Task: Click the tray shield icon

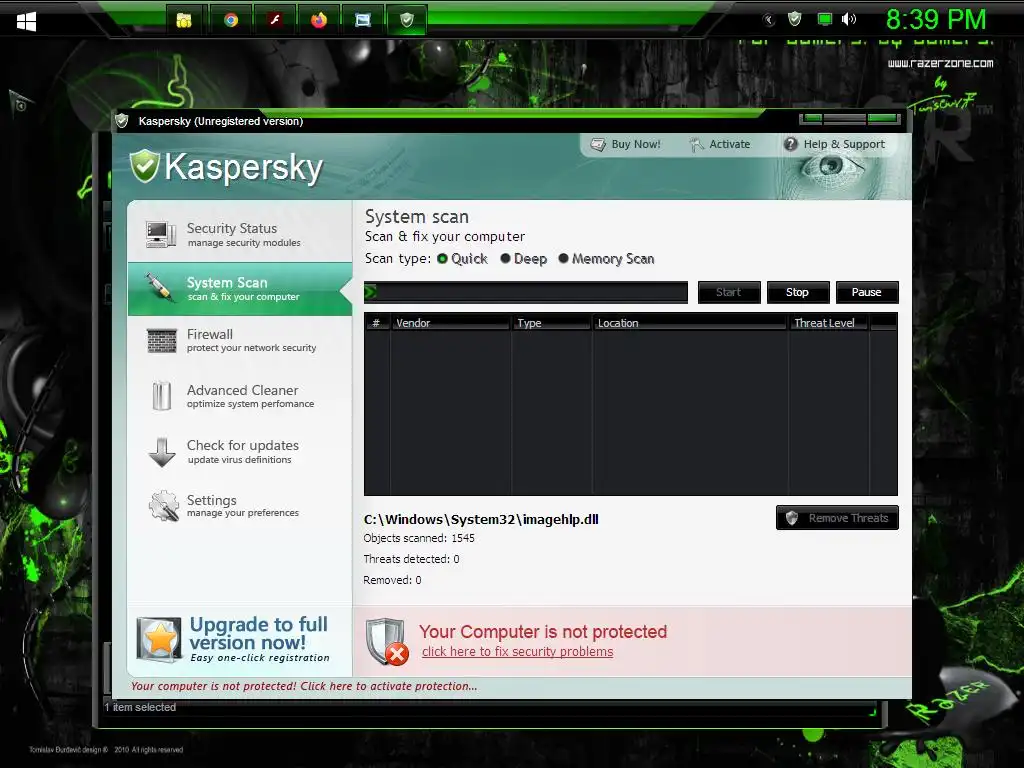Action: [x=794, y=19]
